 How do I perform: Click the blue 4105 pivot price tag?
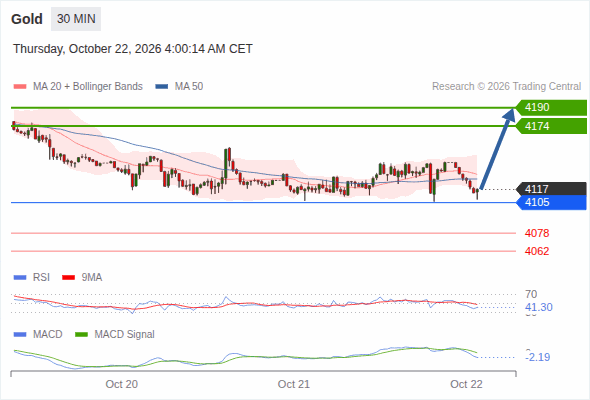551,202
